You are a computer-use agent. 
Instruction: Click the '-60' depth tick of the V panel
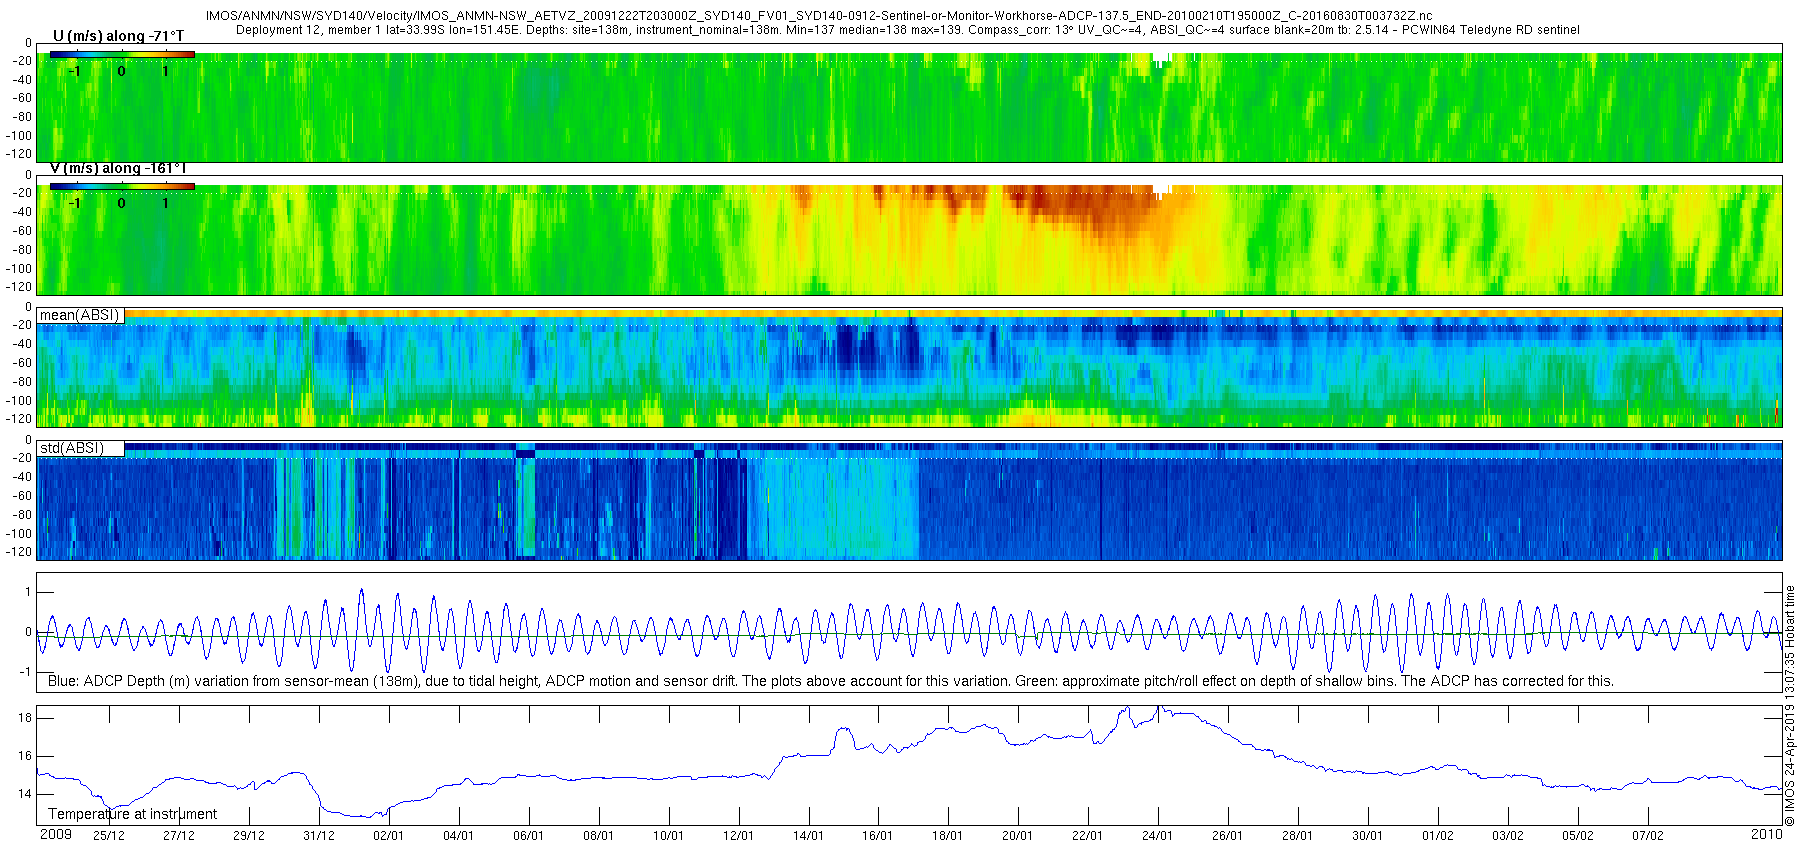pos(22,231)
